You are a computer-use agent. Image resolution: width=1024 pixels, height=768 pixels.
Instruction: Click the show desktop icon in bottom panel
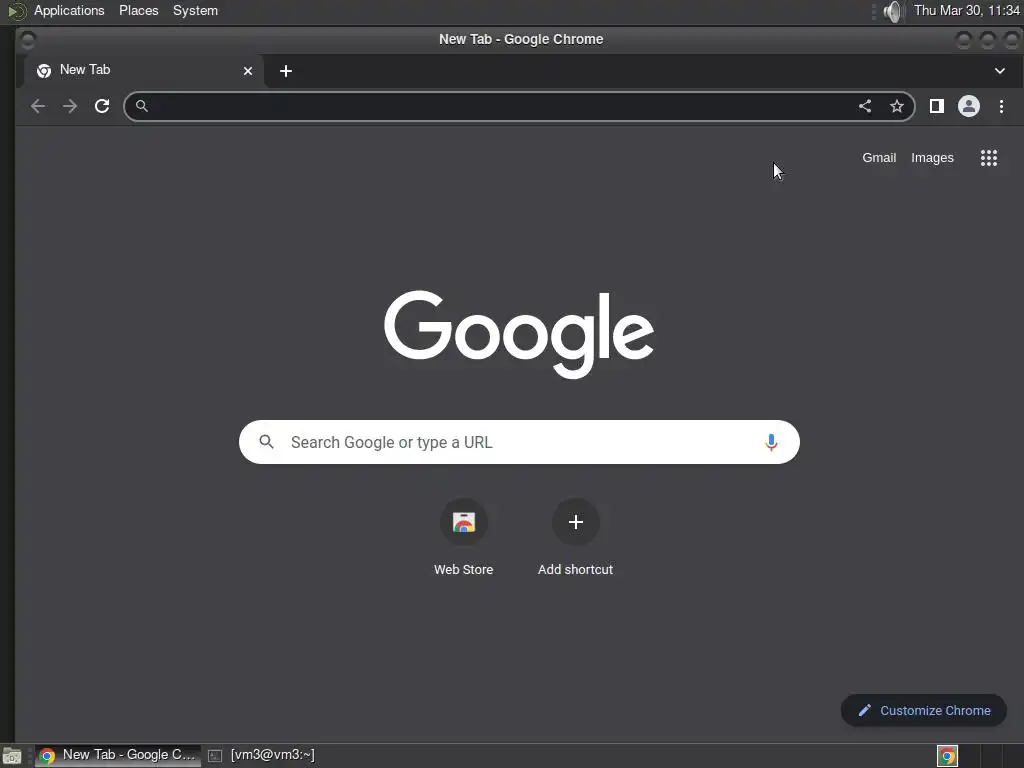point(12,756)
